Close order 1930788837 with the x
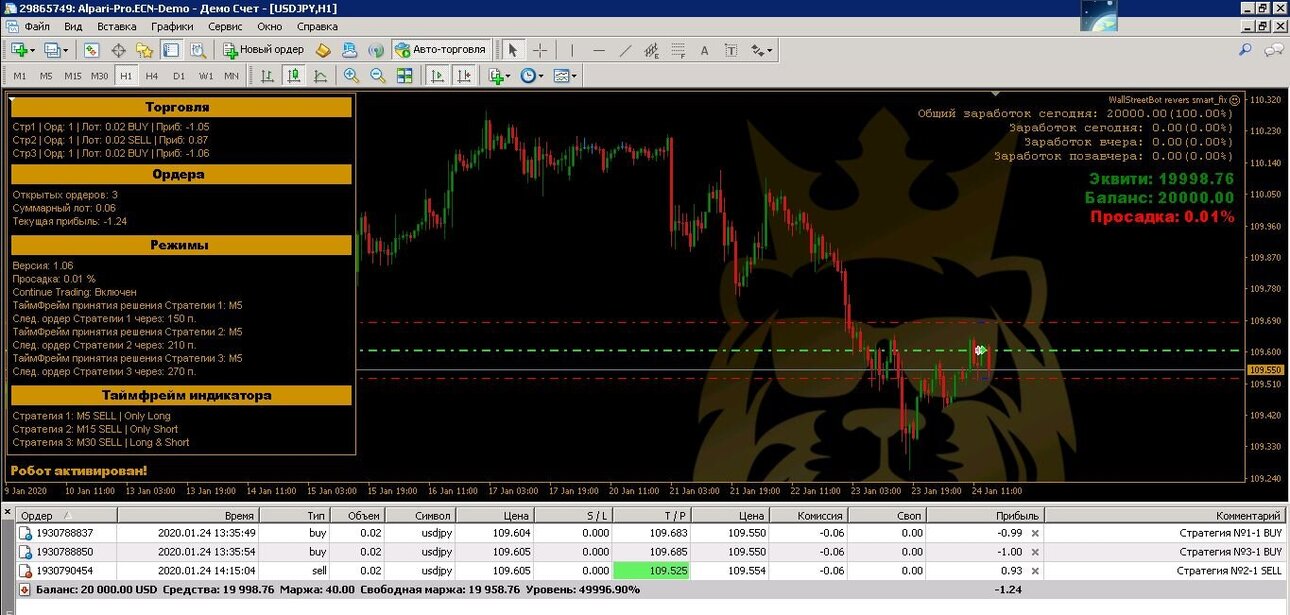1290x615 pixels. click(1035, 533)
